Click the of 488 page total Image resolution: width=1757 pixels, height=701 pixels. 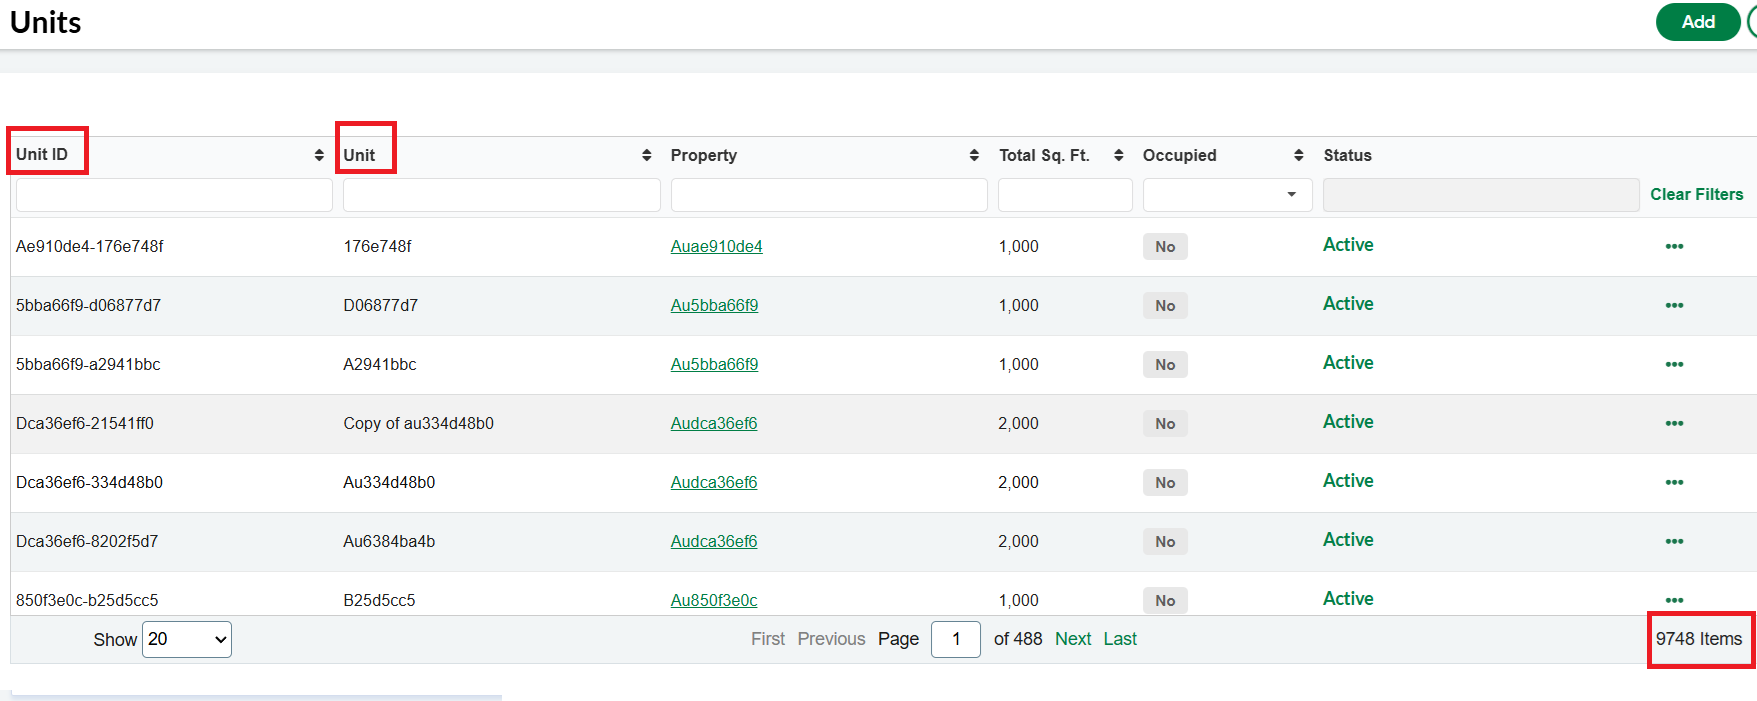pos(1018,639)
